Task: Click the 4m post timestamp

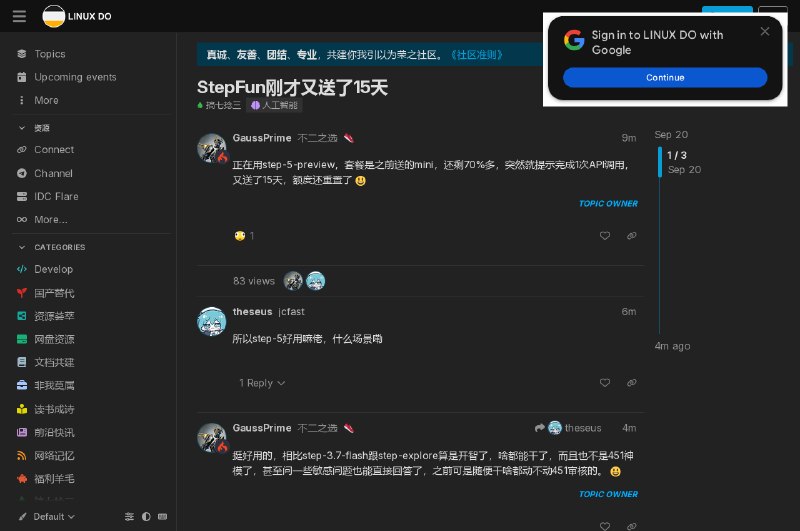Action: point(629,428)
